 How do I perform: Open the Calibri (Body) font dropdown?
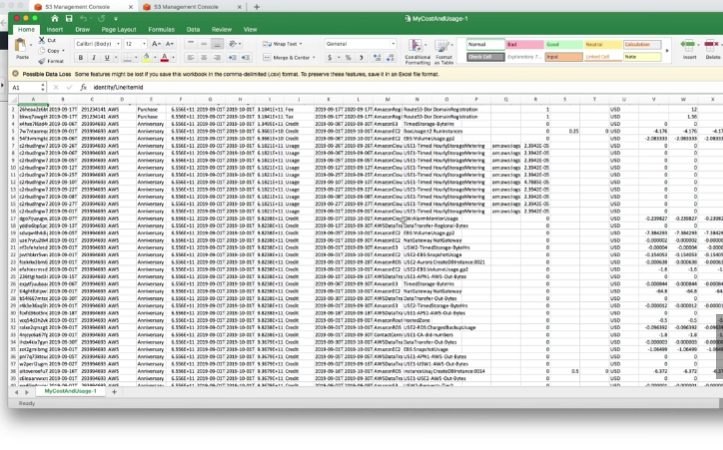click(97, 44)
